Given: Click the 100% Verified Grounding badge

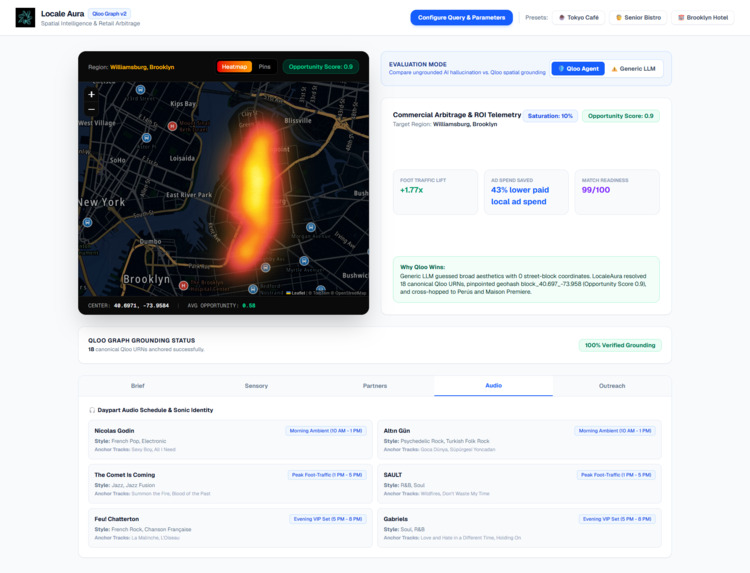Looking at the screenshot, I should pos(620,345).
